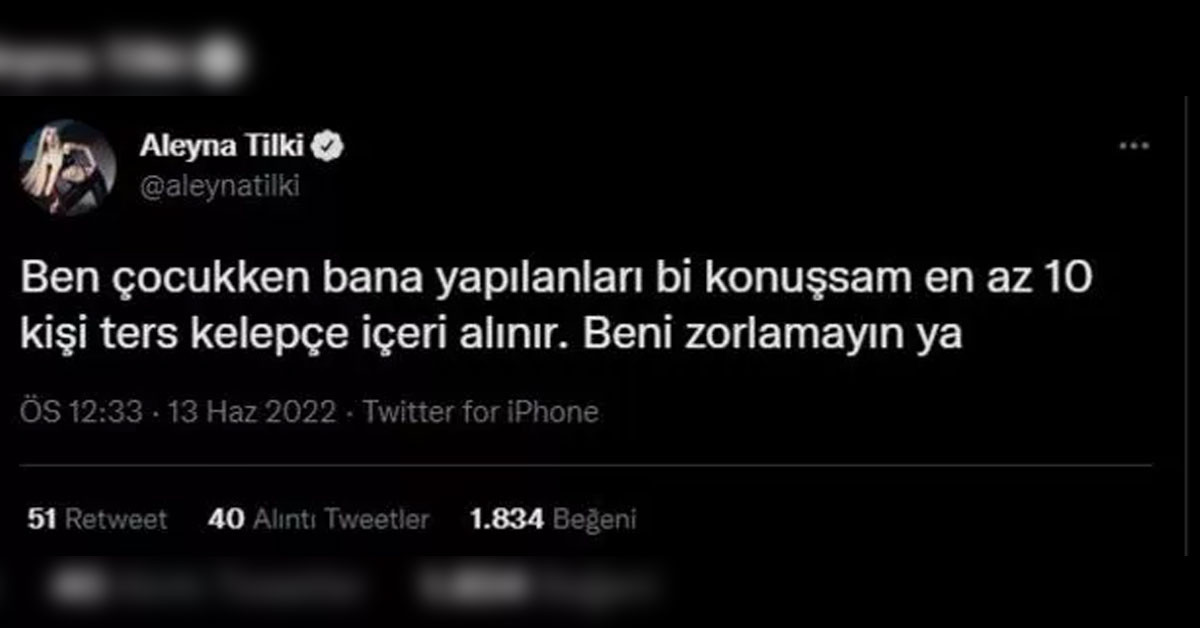This screenshot has height=628, width=1200.
Task: View the 51 Retweet list
Action: click(x=97, y=519)
